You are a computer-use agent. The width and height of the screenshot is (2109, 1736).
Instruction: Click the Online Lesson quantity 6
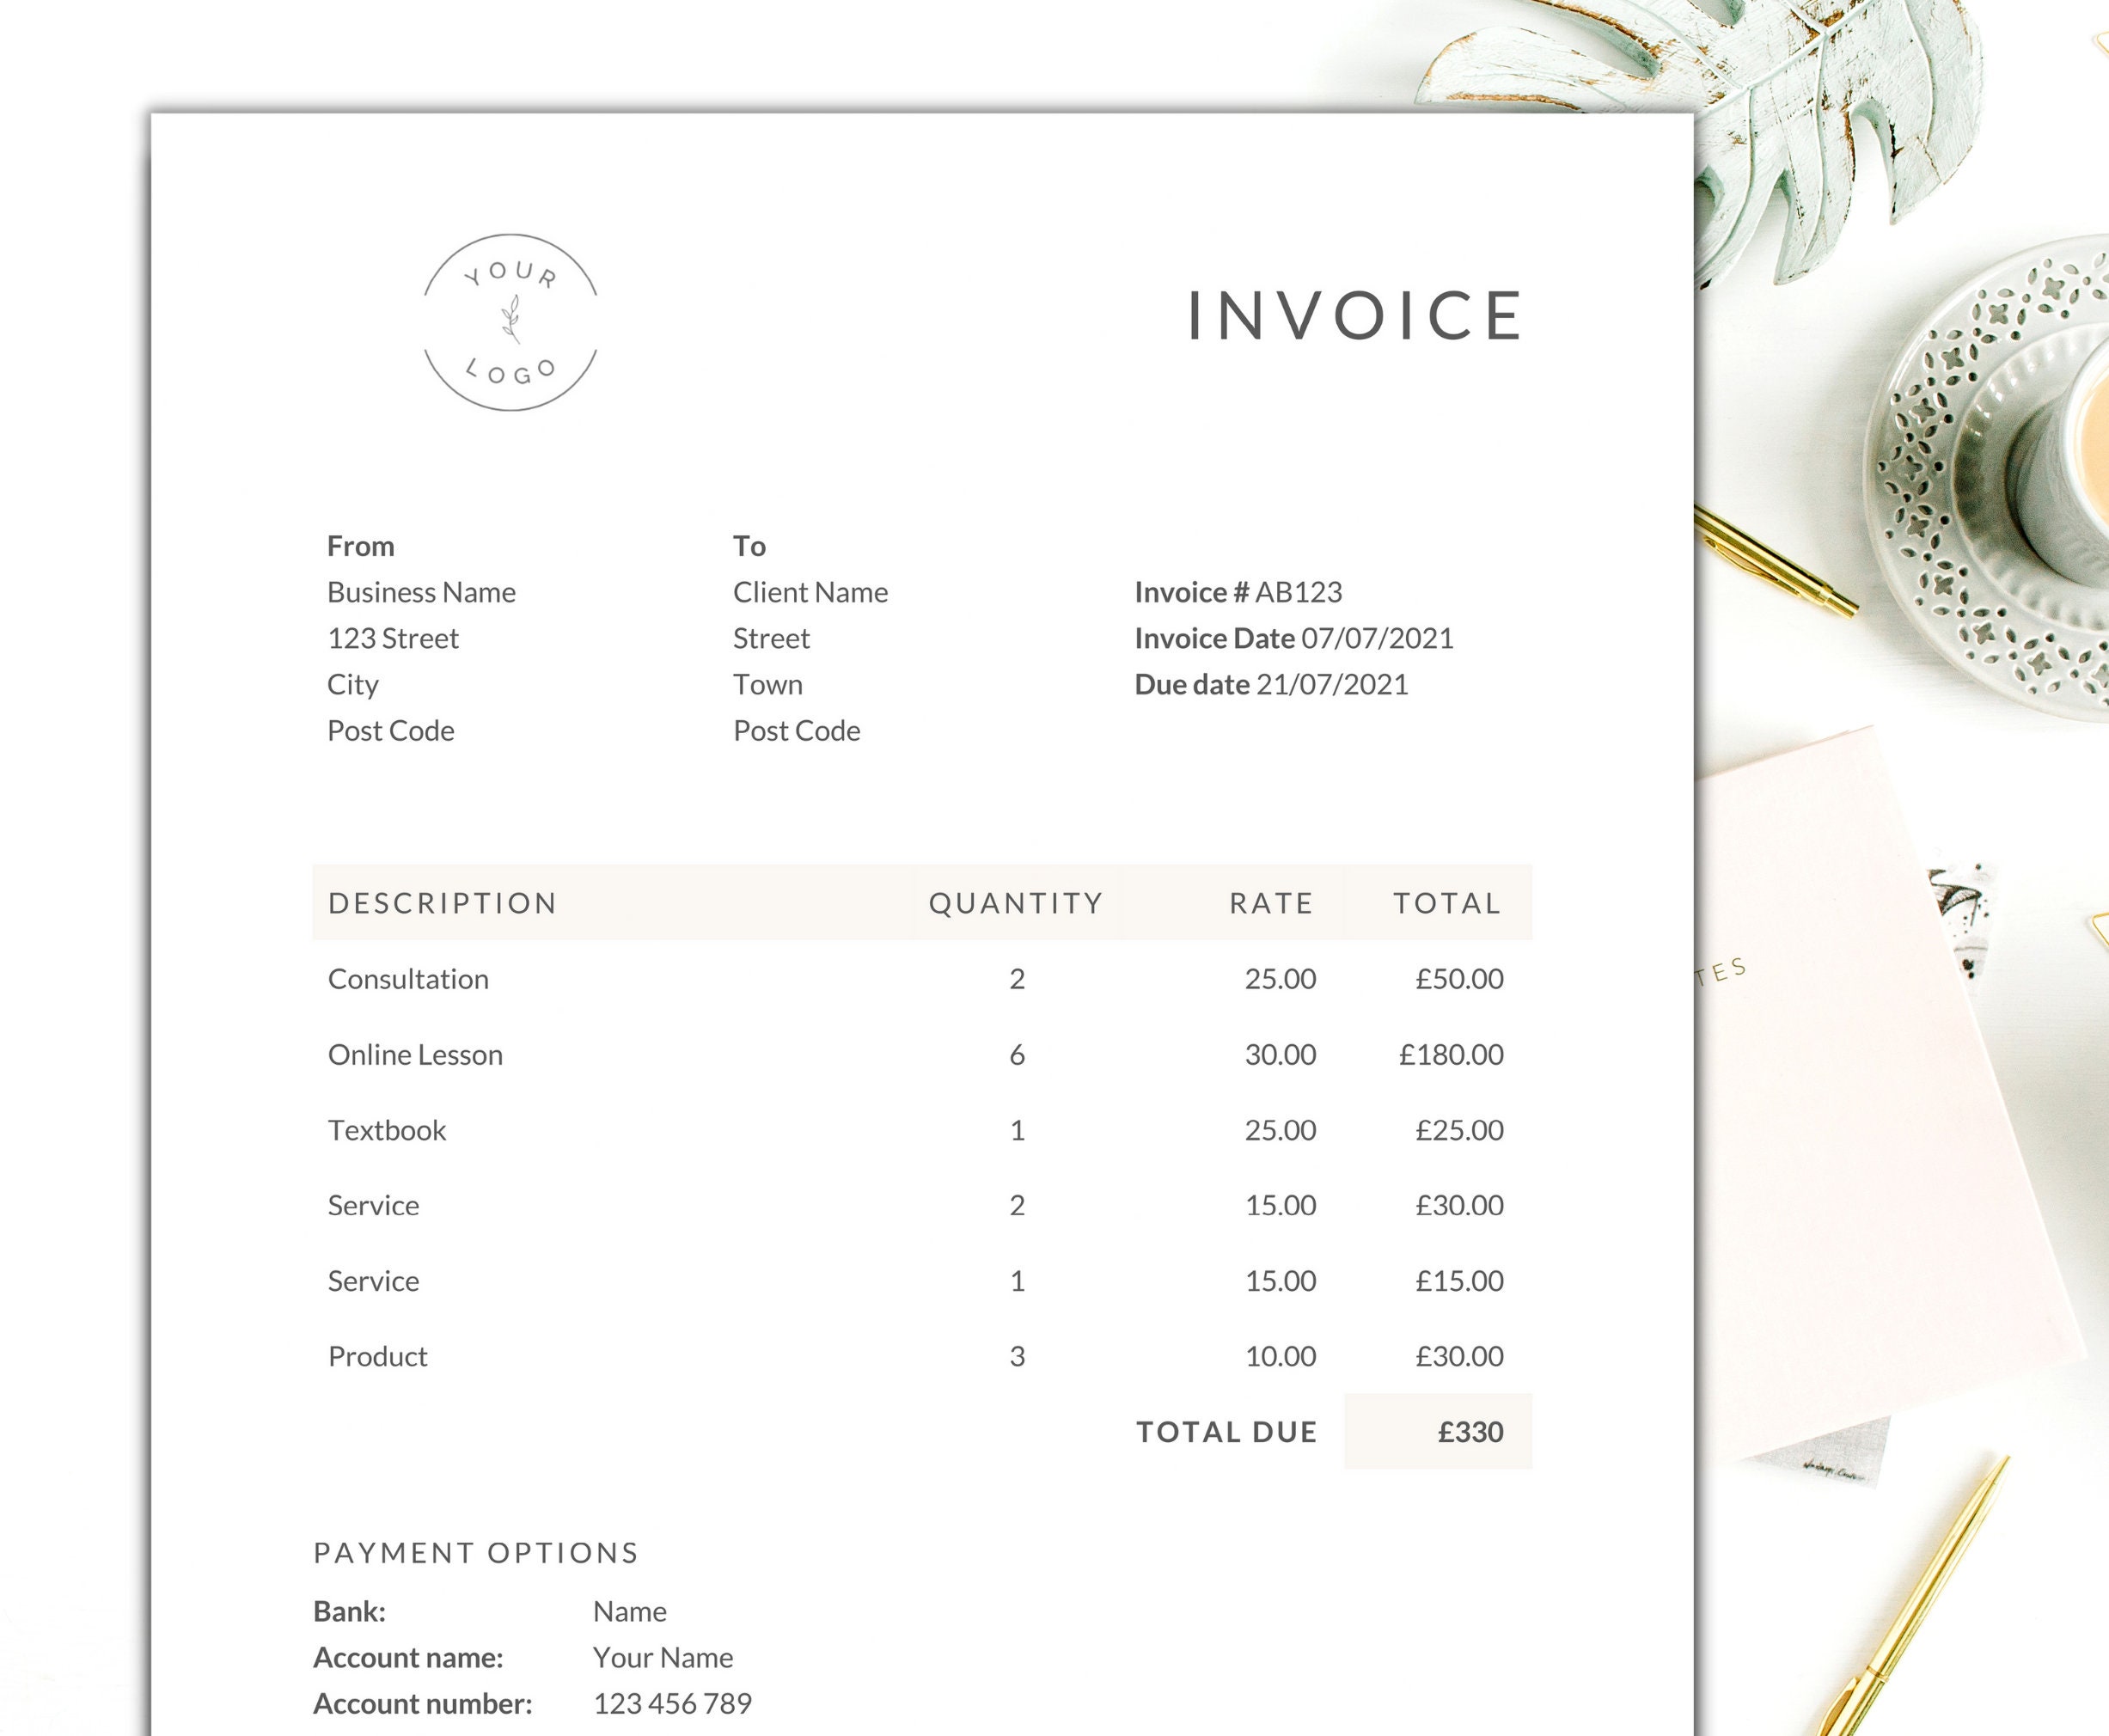coord(1017,1055)
